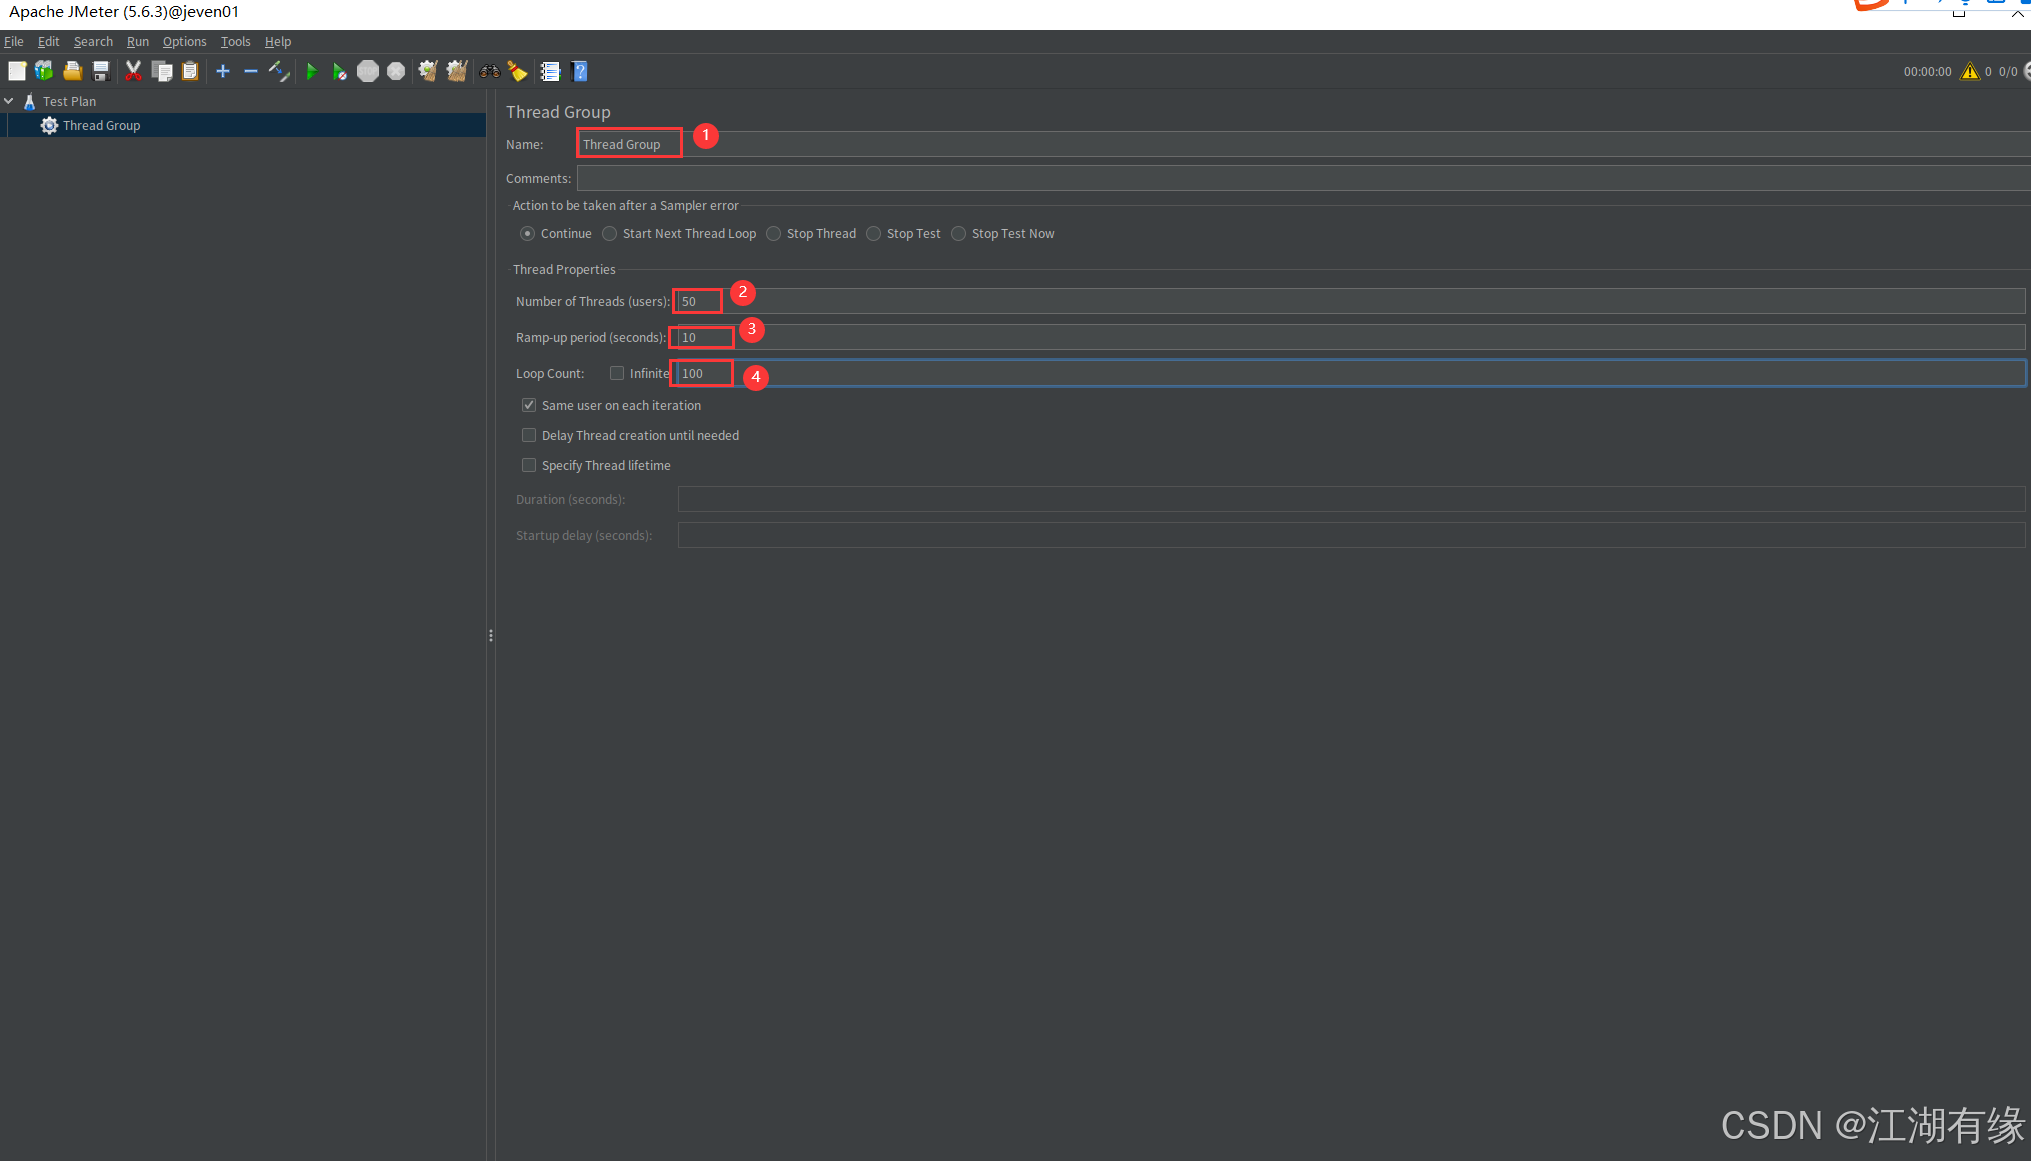This screenshot has width=2031, height=1161.
Task: Enable the Infinite loop checkbox
Action: (x=617, y=374)
